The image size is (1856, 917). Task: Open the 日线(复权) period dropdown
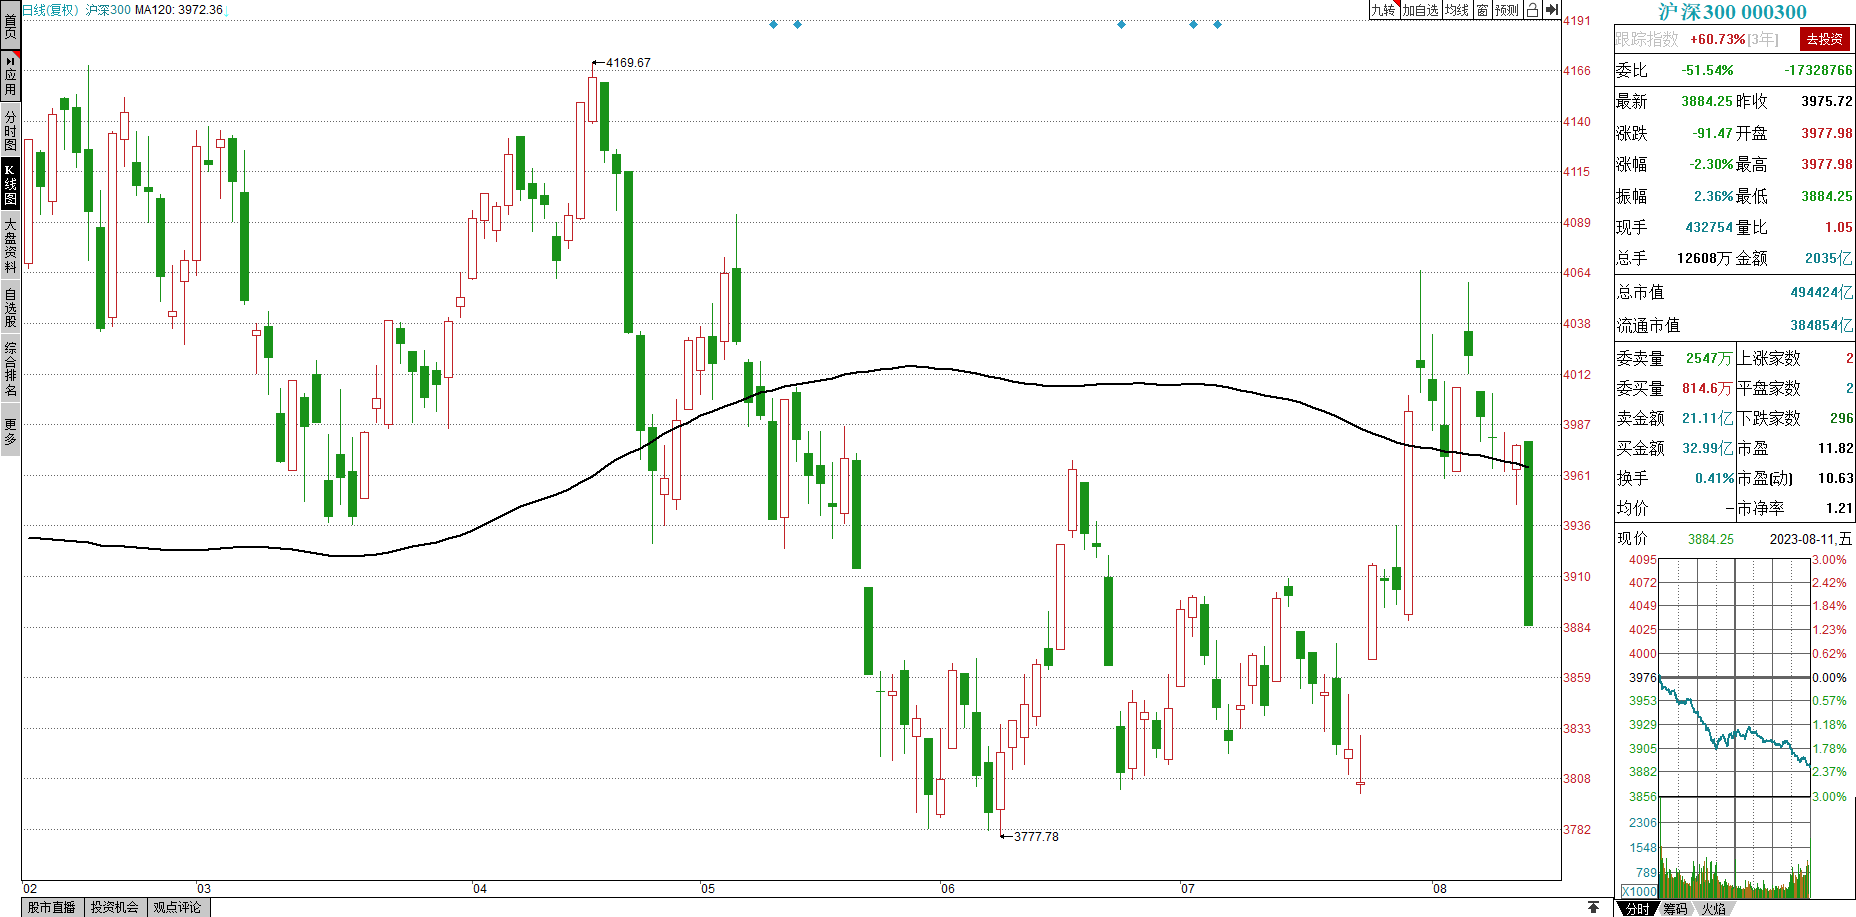coord(50,10)
